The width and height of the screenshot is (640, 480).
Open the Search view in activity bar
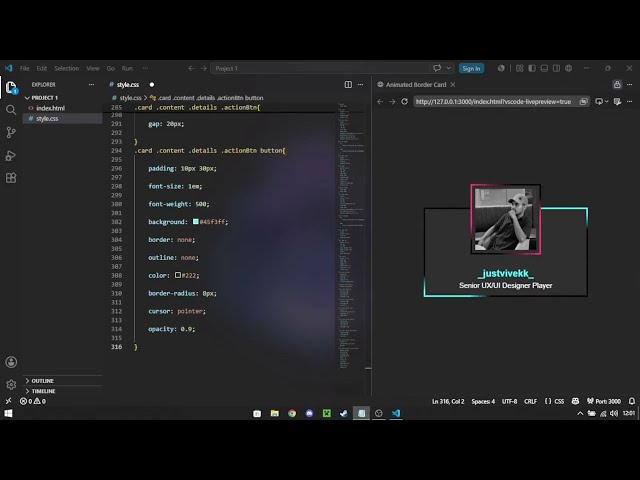point(11,110)
